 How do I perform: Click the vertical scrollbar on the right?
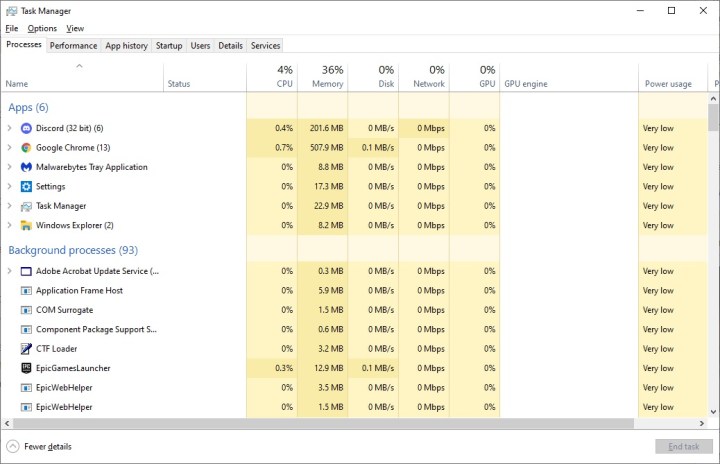(x=713, y=250)
